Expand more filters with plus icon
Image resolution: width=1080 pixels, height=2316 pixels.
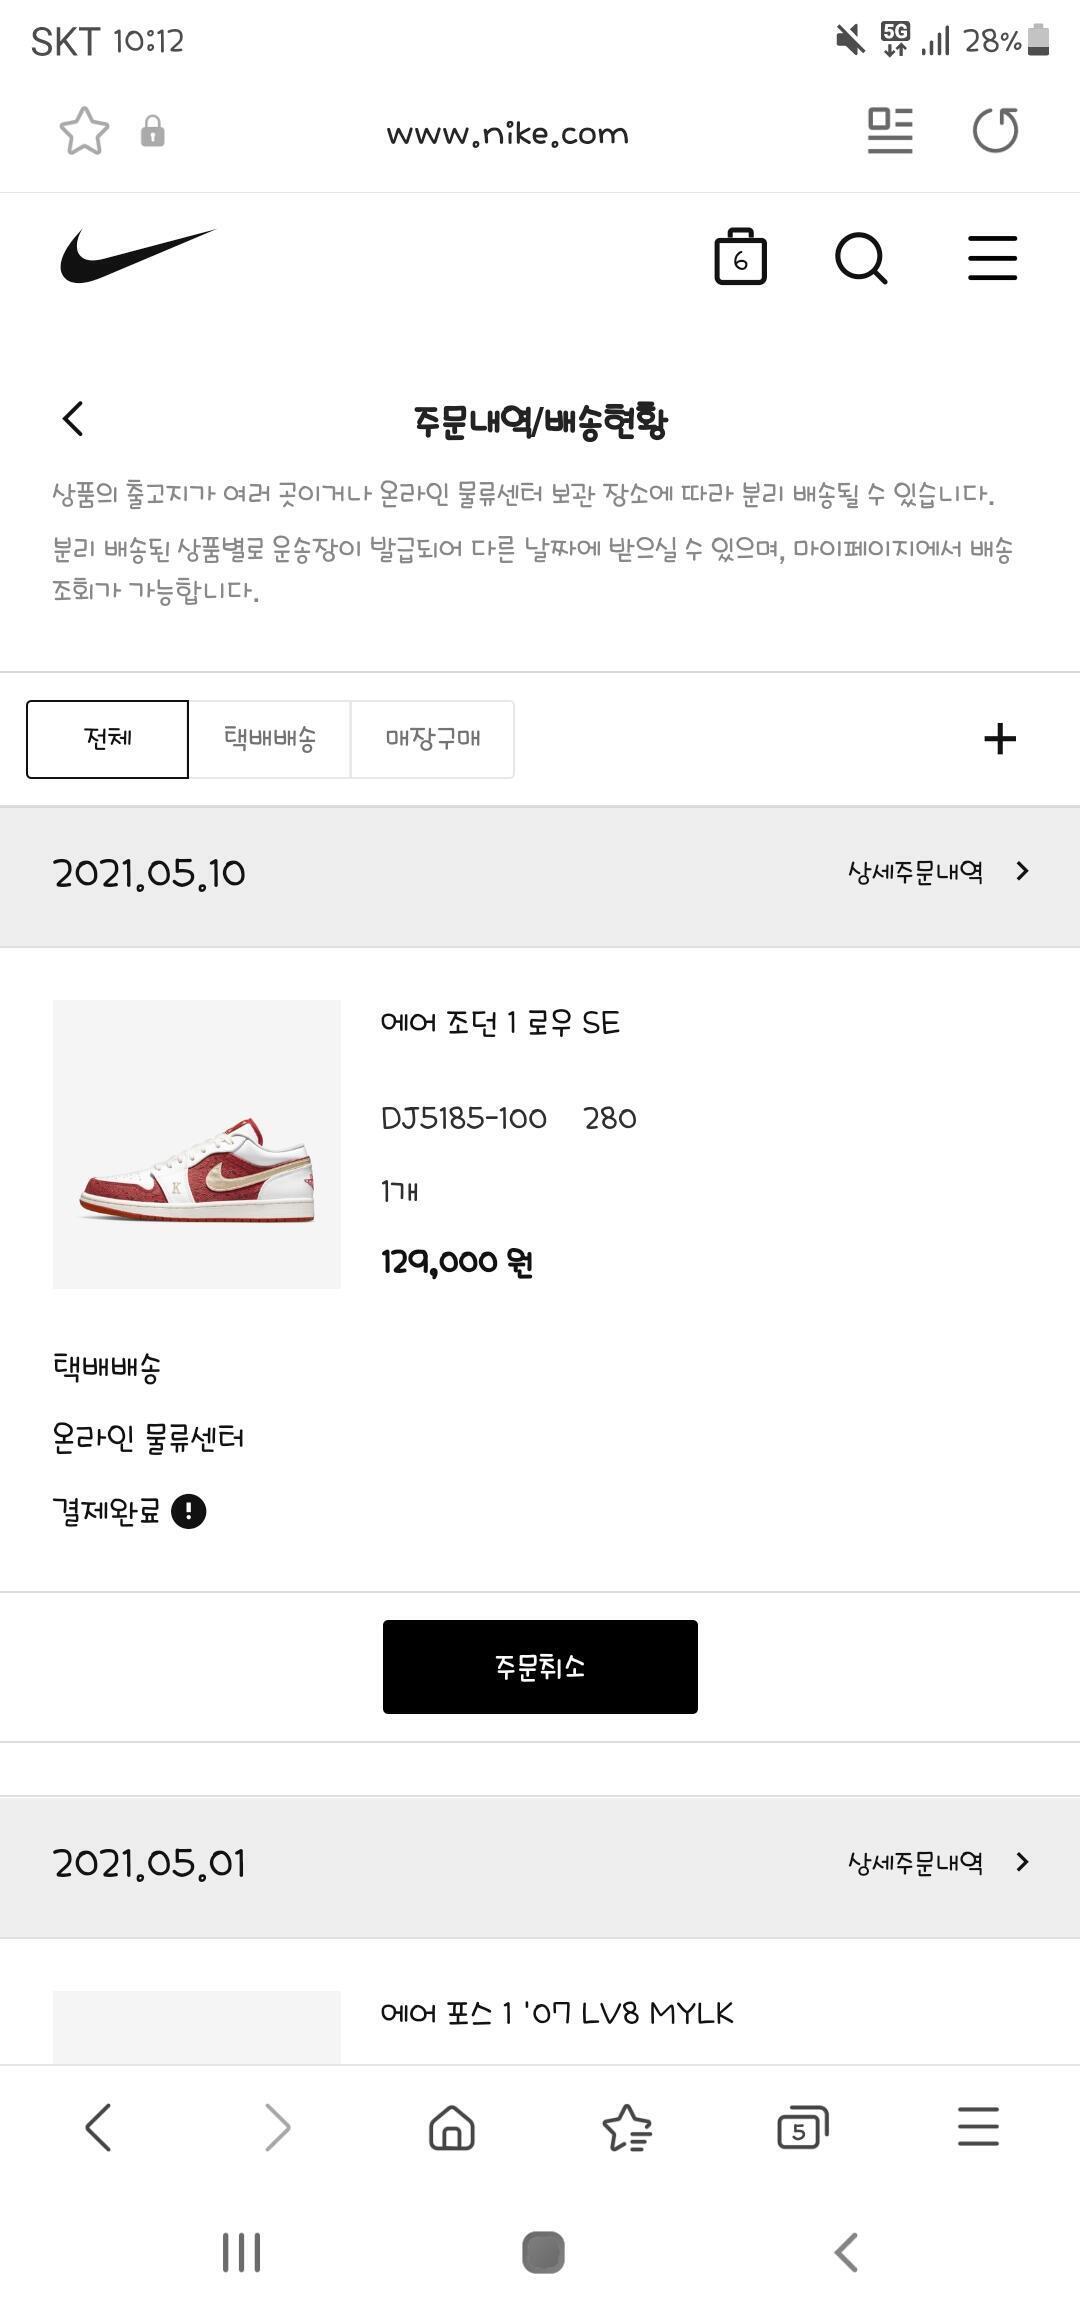tap(1000, 739)
